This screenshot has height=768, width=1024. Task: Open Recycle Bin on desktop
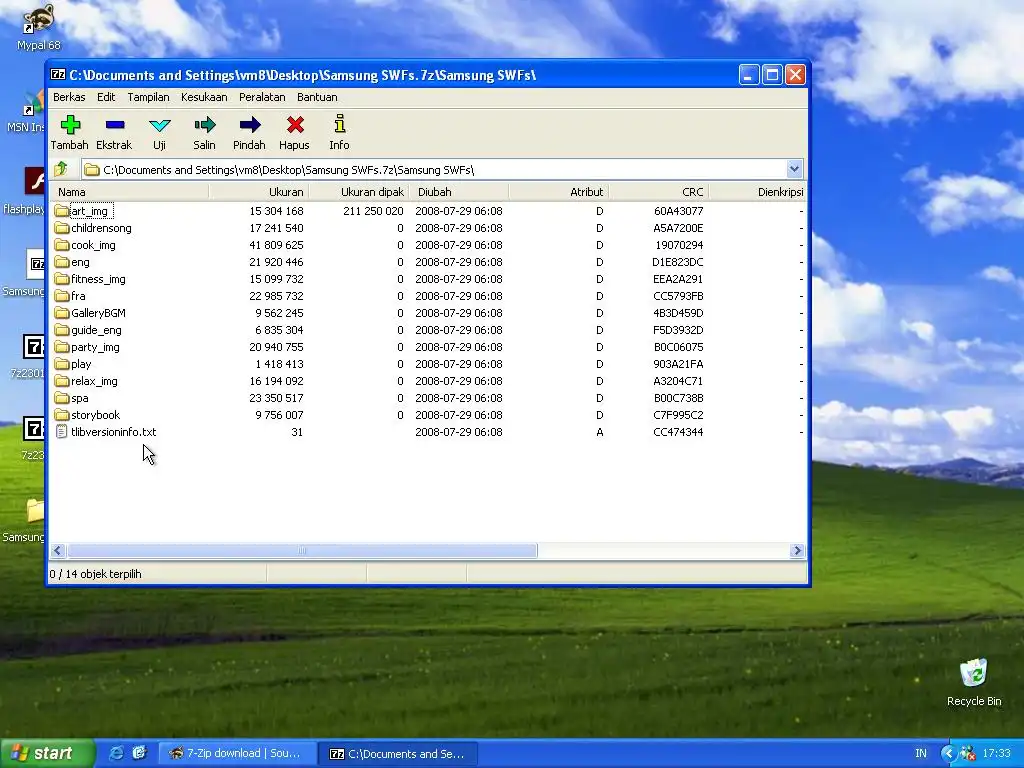click(x=974, y=682)
